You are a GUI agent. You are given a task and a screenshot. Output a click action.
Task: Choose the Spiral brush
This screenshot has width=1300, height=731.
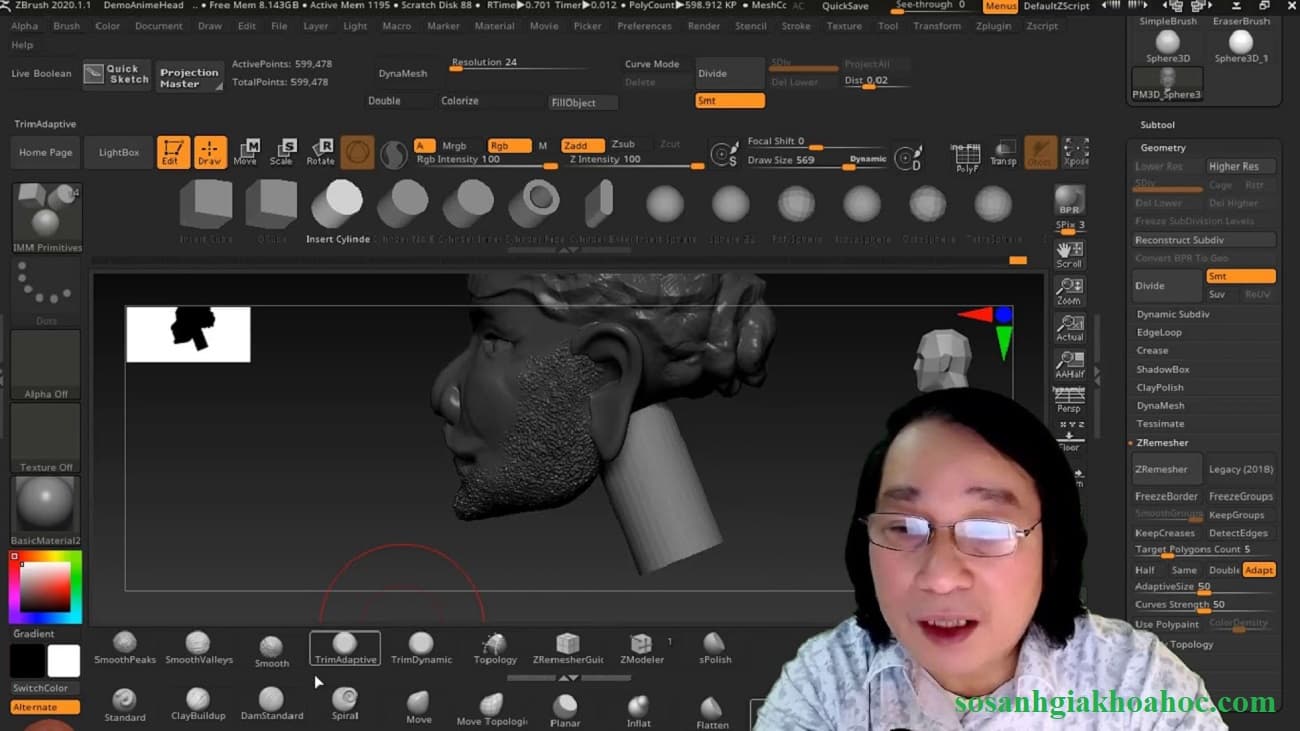click(345, 705)
